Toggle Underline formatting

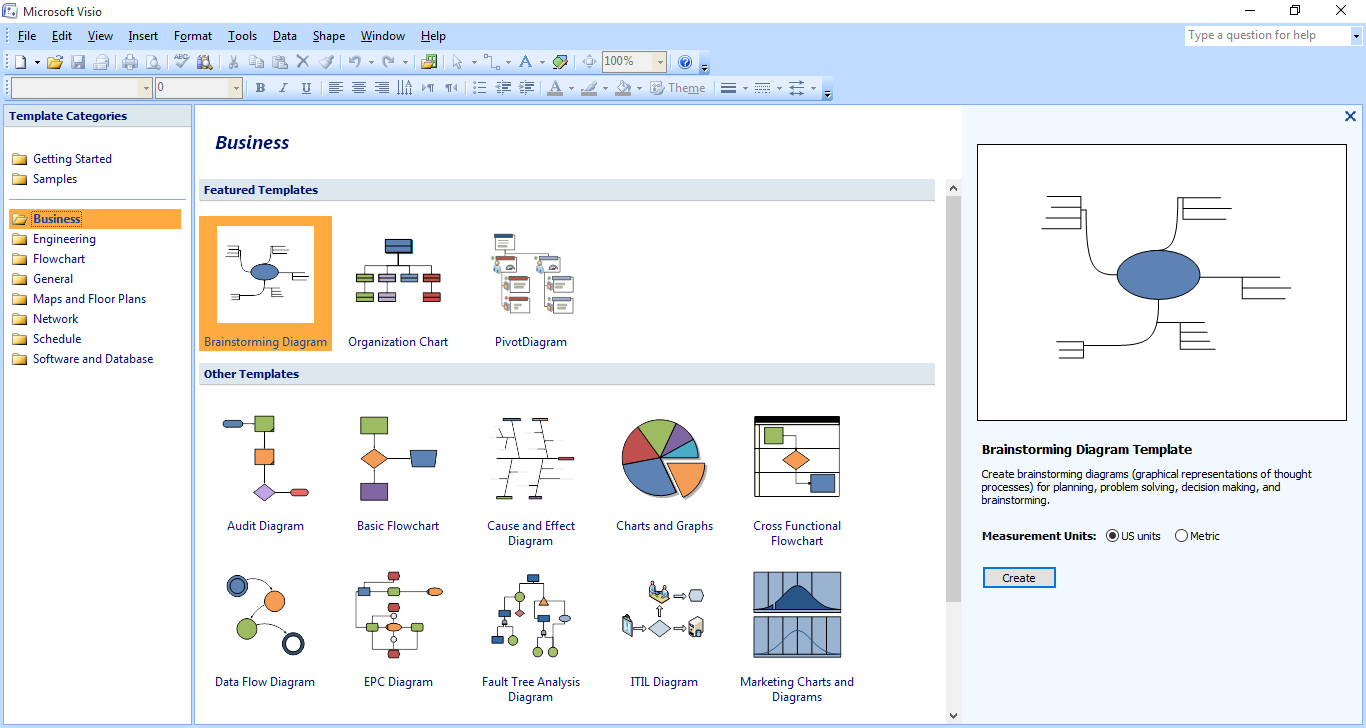(306, 88)
